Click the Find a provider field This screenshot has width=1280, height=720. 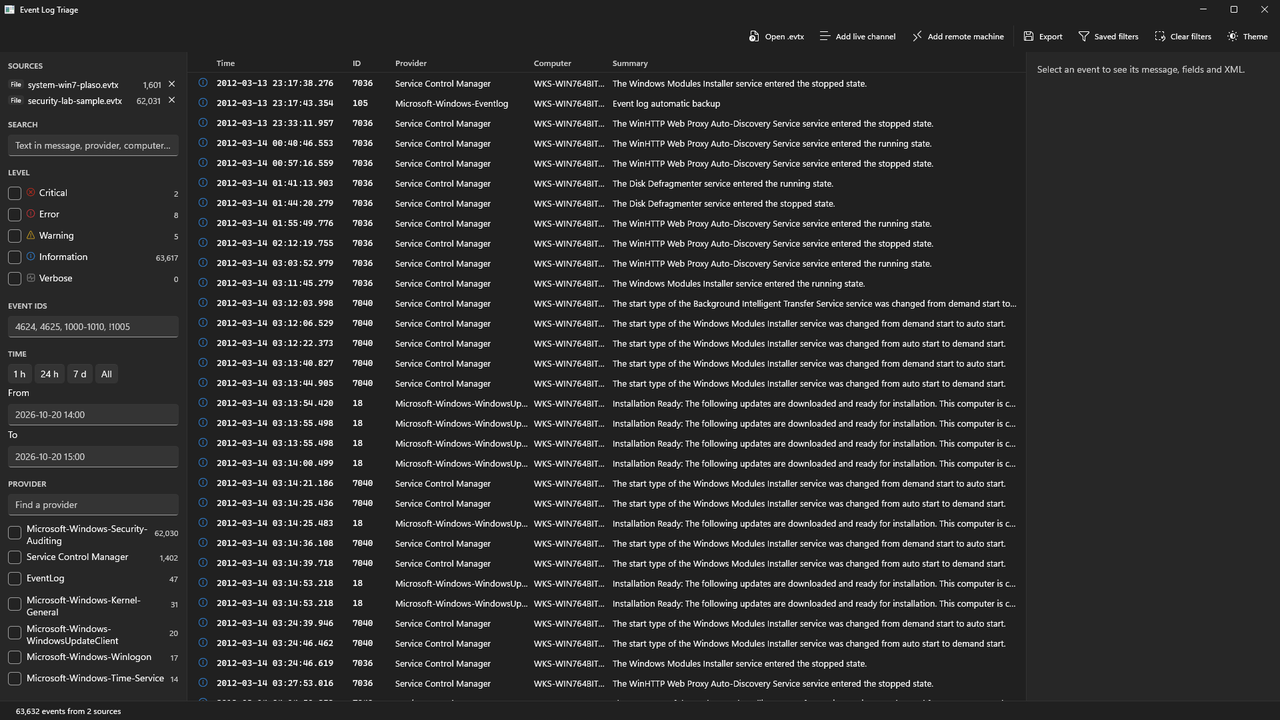(93, 505)
